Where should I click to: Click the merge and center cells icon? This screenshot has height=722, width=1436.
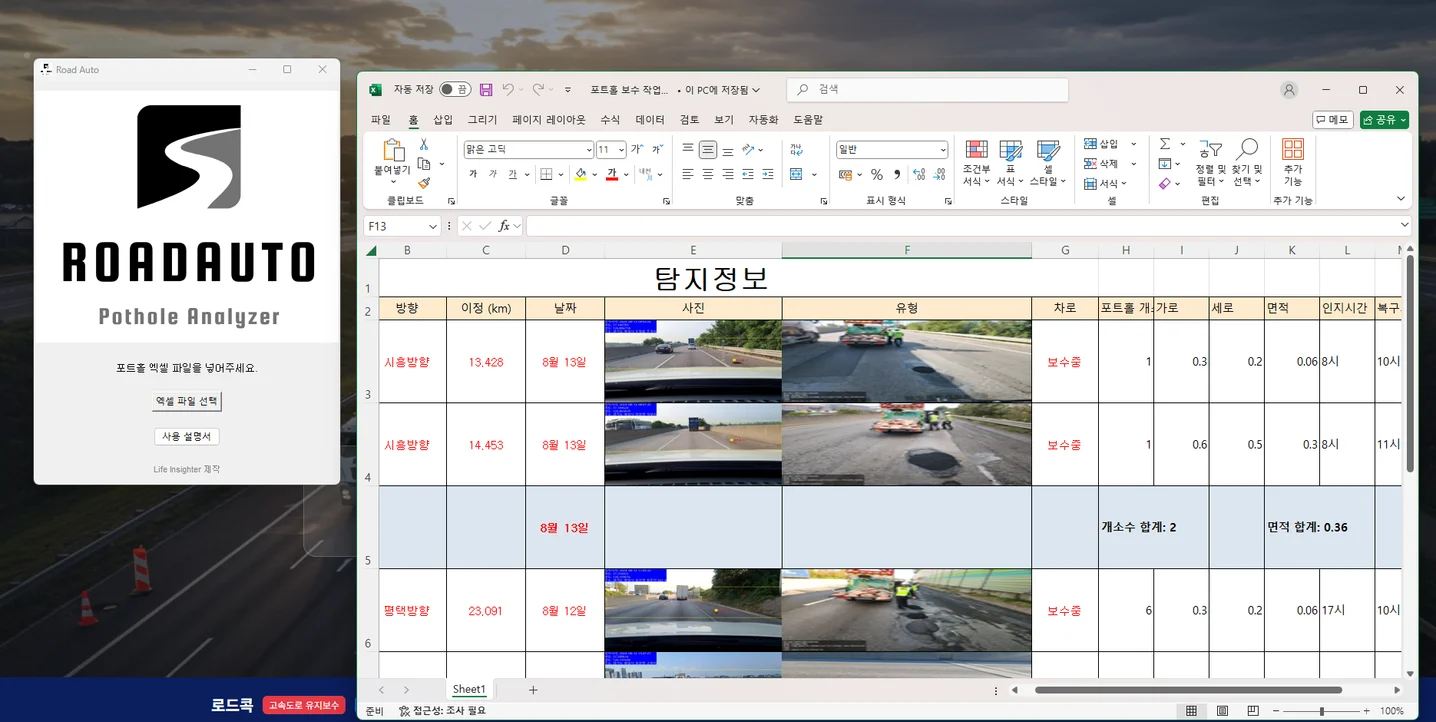pyautogui.click(x=796, y=174)
